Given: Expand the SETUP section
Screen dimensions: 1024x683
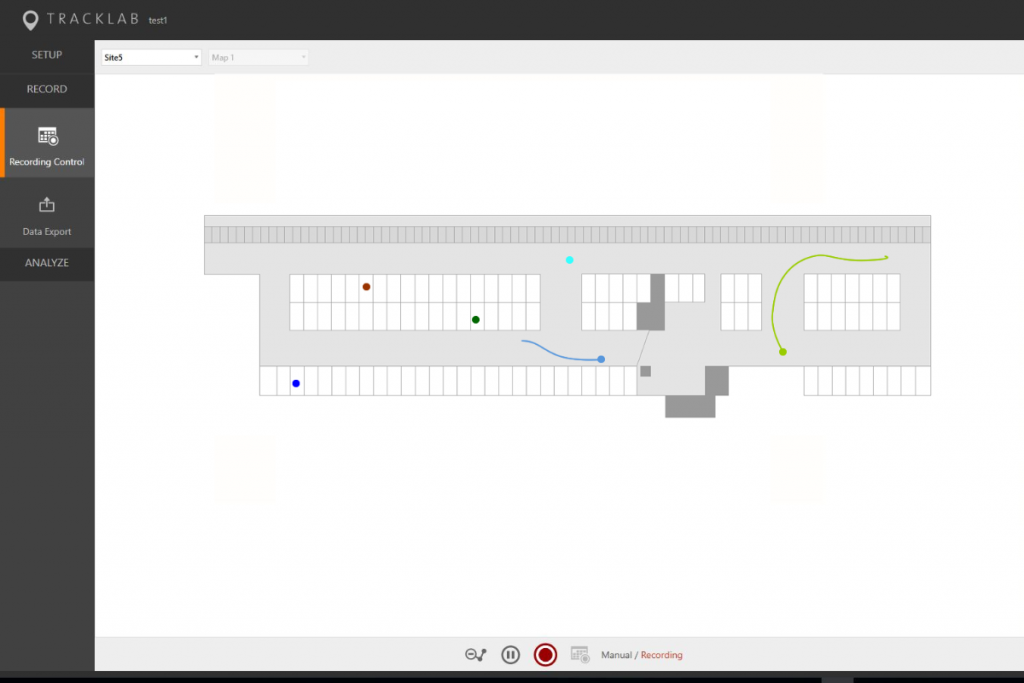Looking at the screenshot, I should [x=47, y=55].
